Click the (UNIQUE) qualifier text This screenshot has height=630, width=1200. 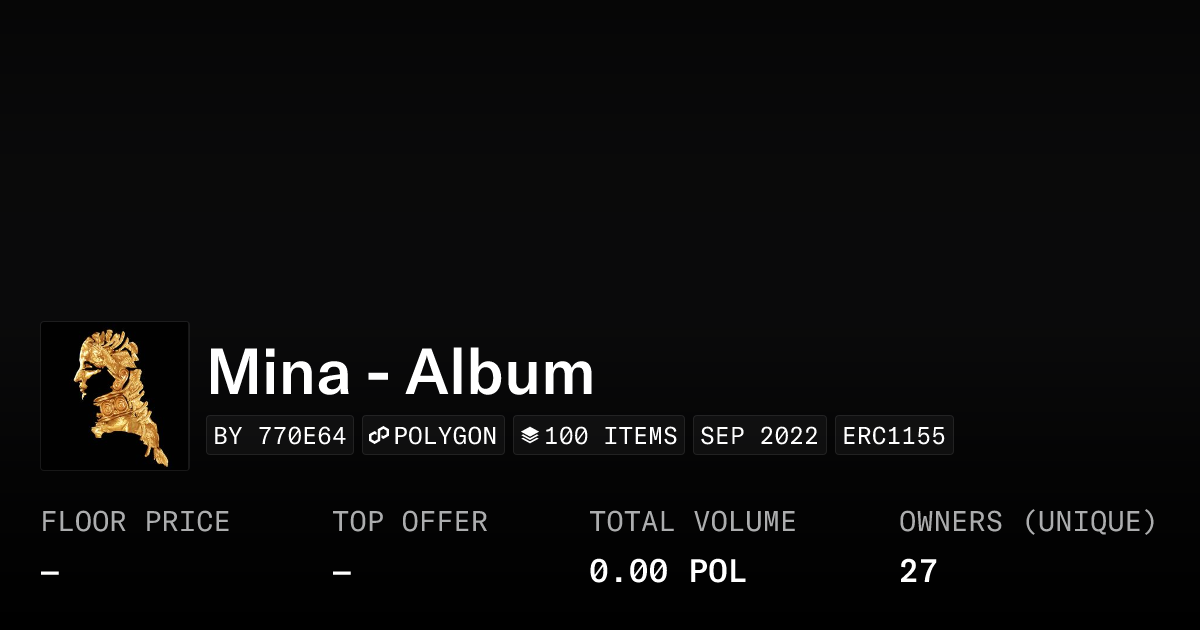1089,522
